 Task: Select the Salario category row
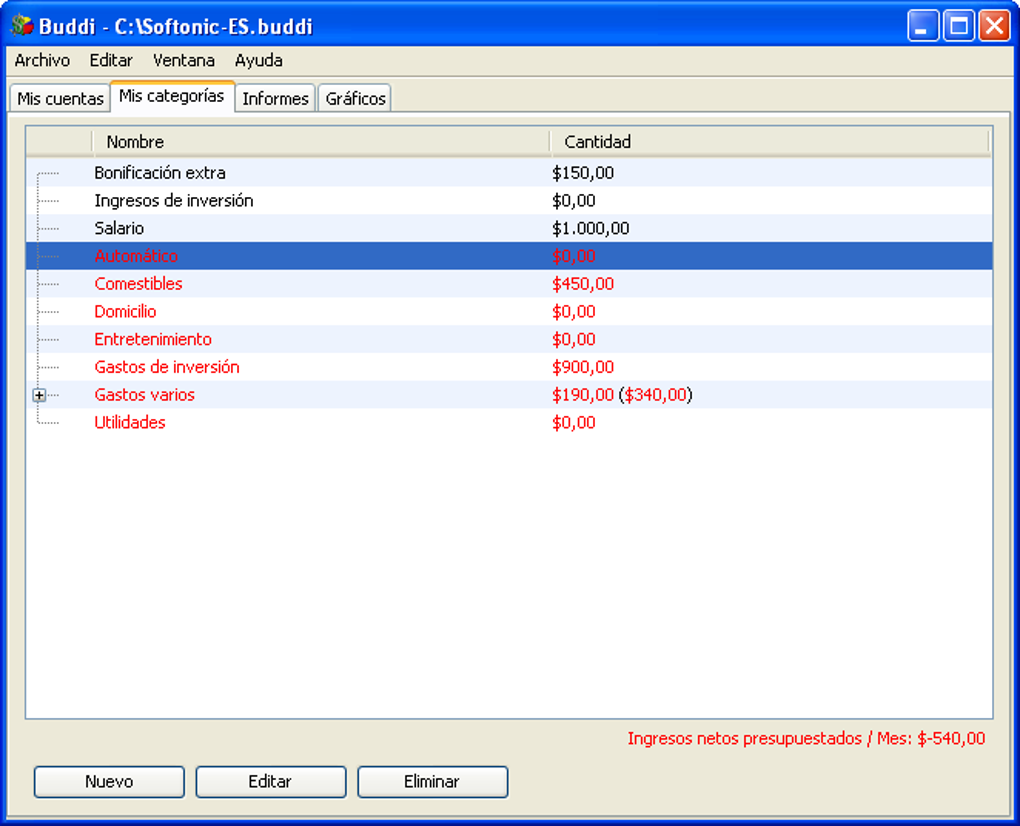click(509, 228)
